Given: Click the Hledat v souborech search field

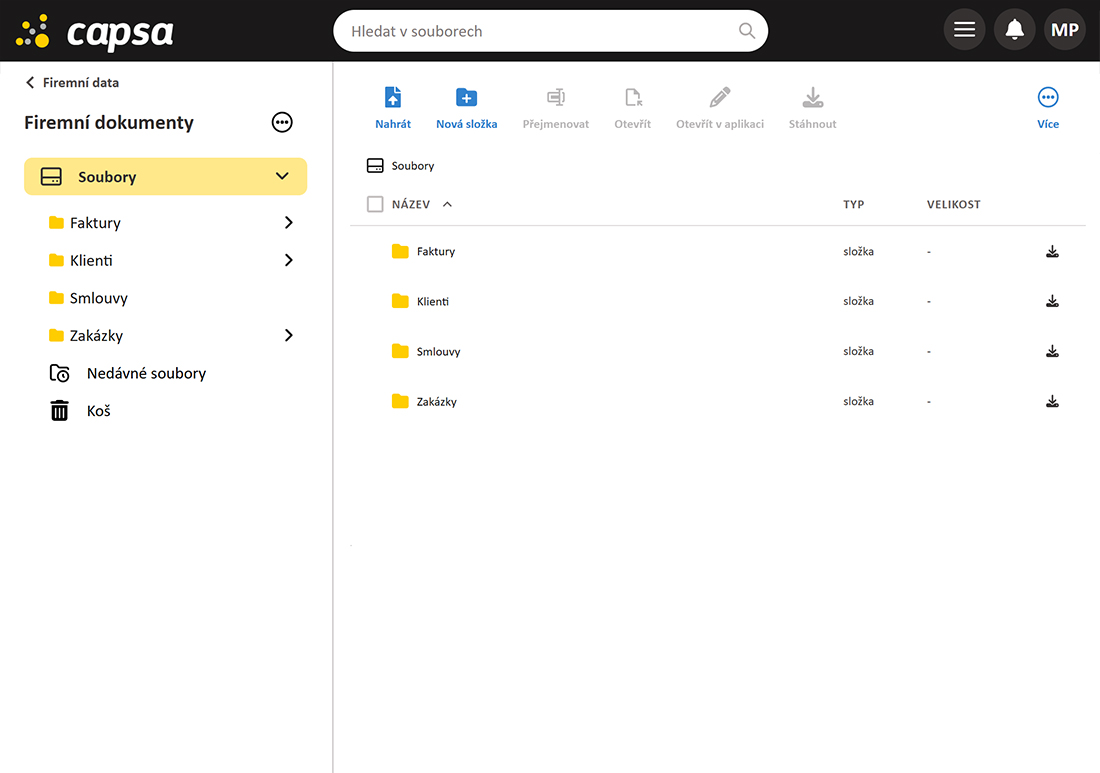Looking at the screenshot, I should [540, 31].
